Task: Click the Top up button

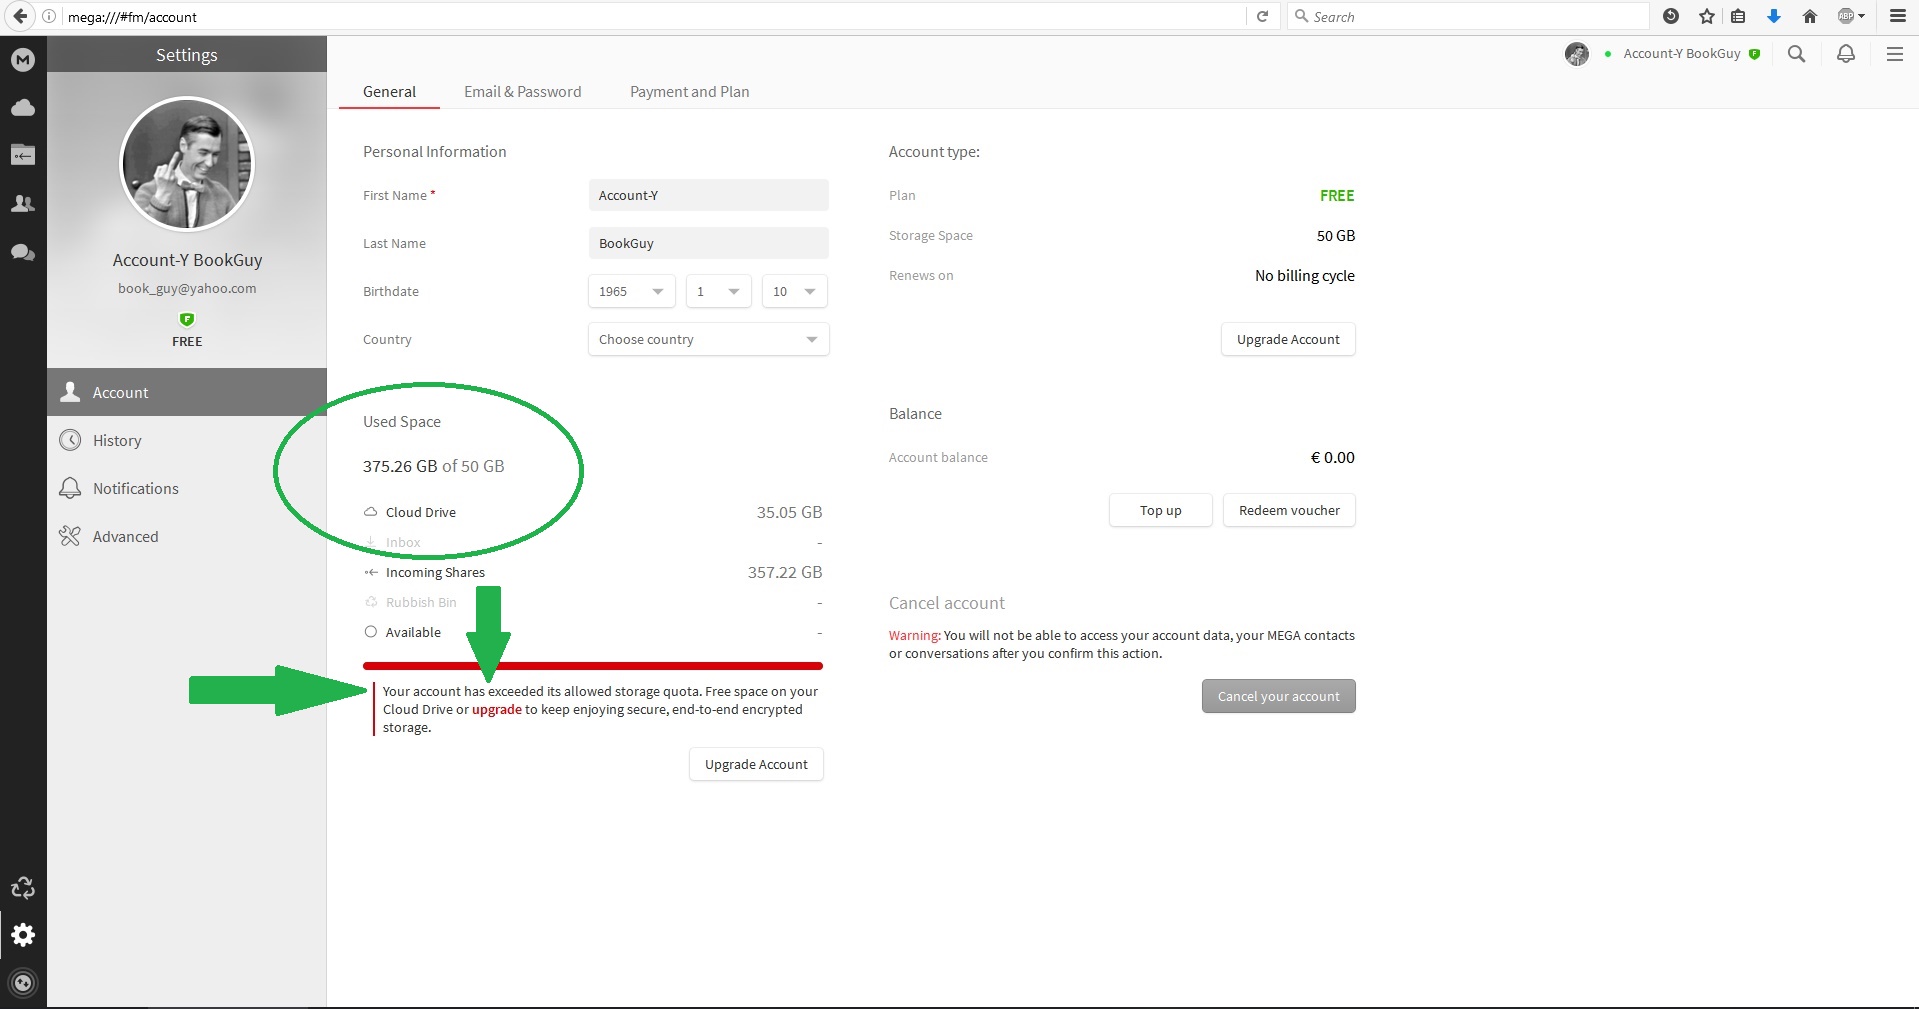Action: point(1160,510)
